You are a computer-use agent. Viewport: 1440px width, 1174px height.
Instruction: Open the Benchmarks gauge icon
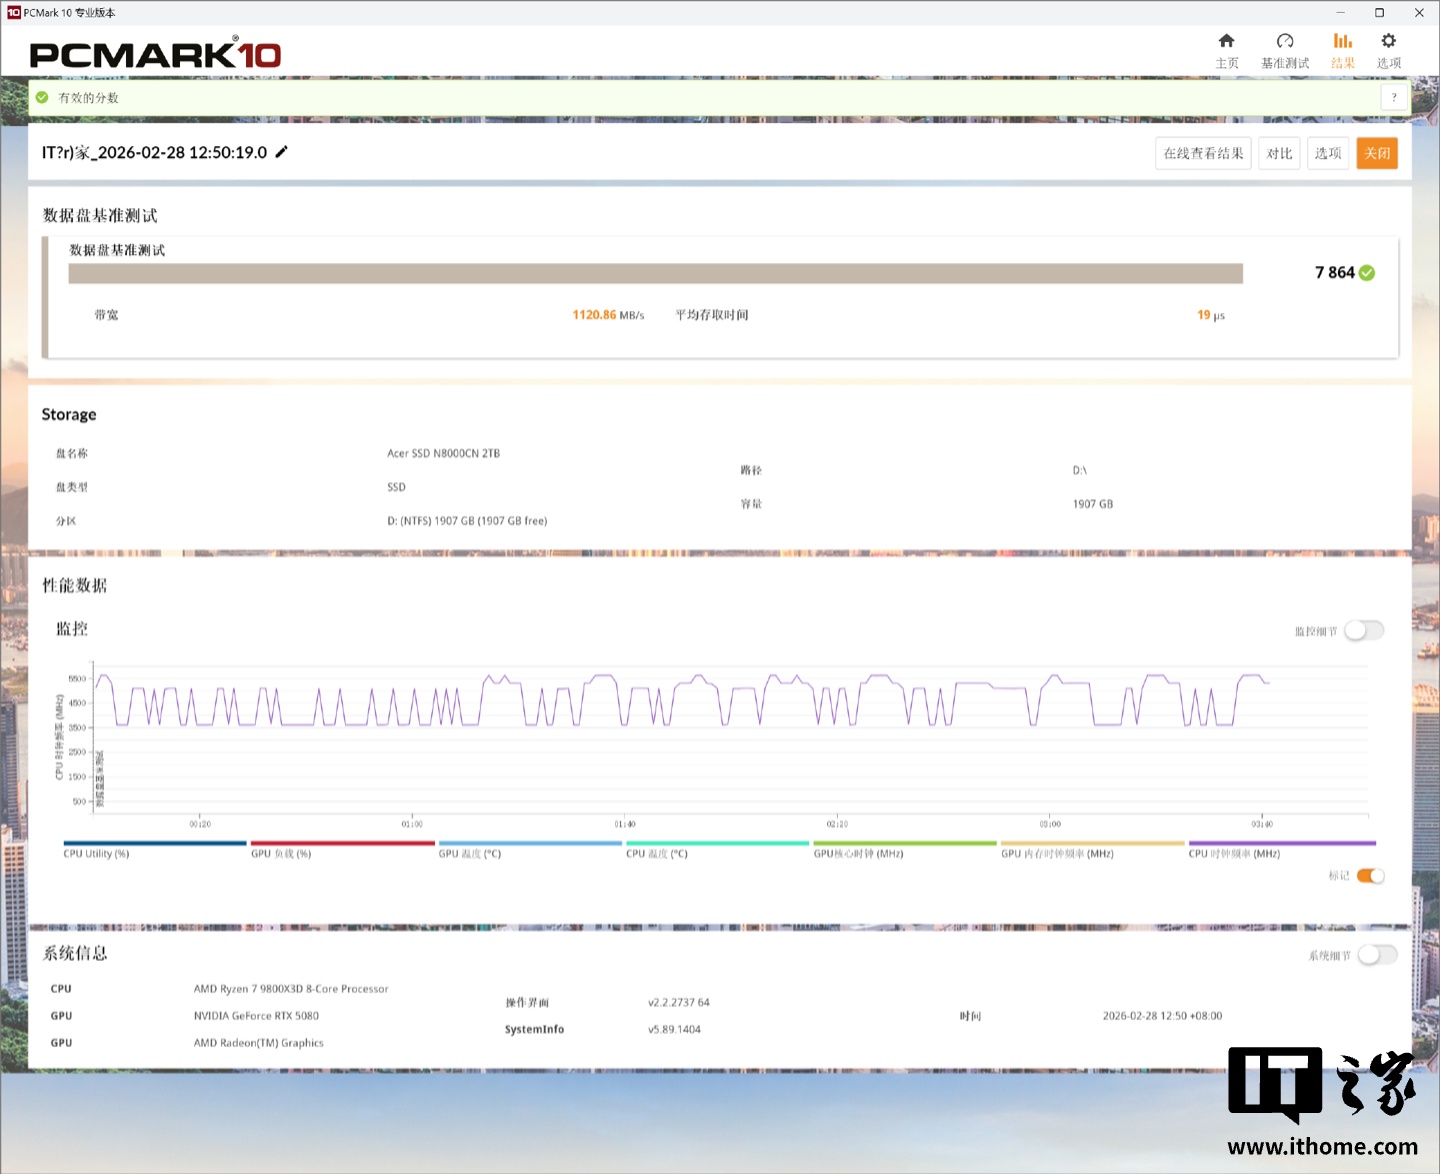coord(1284,42)
